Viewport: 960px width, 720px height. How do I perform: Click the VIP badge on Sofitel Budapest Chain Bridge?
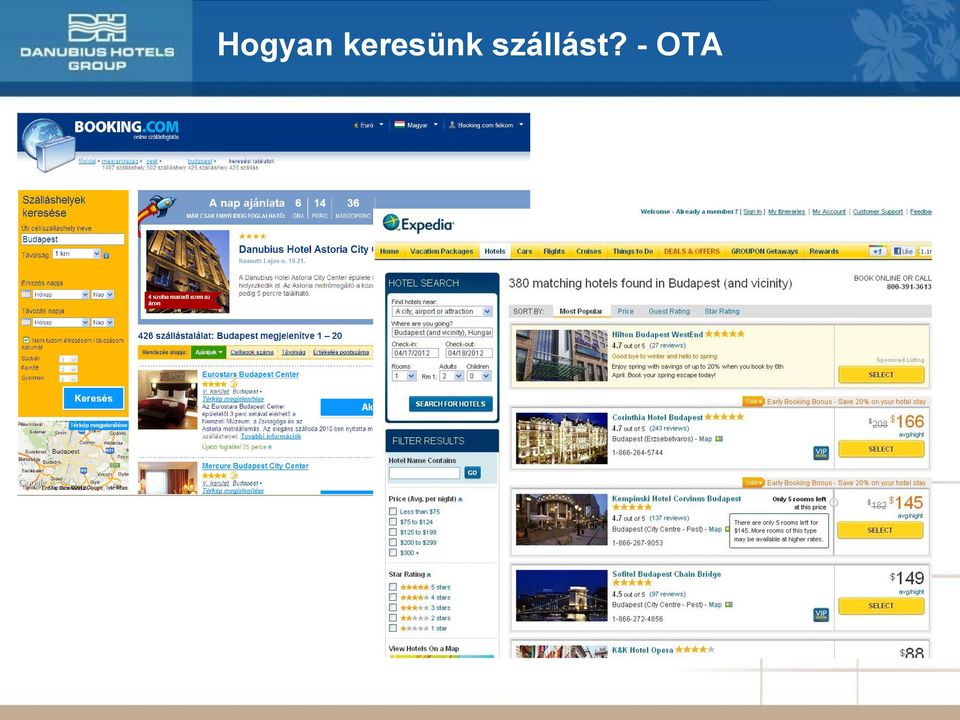[x=820, y=614]
